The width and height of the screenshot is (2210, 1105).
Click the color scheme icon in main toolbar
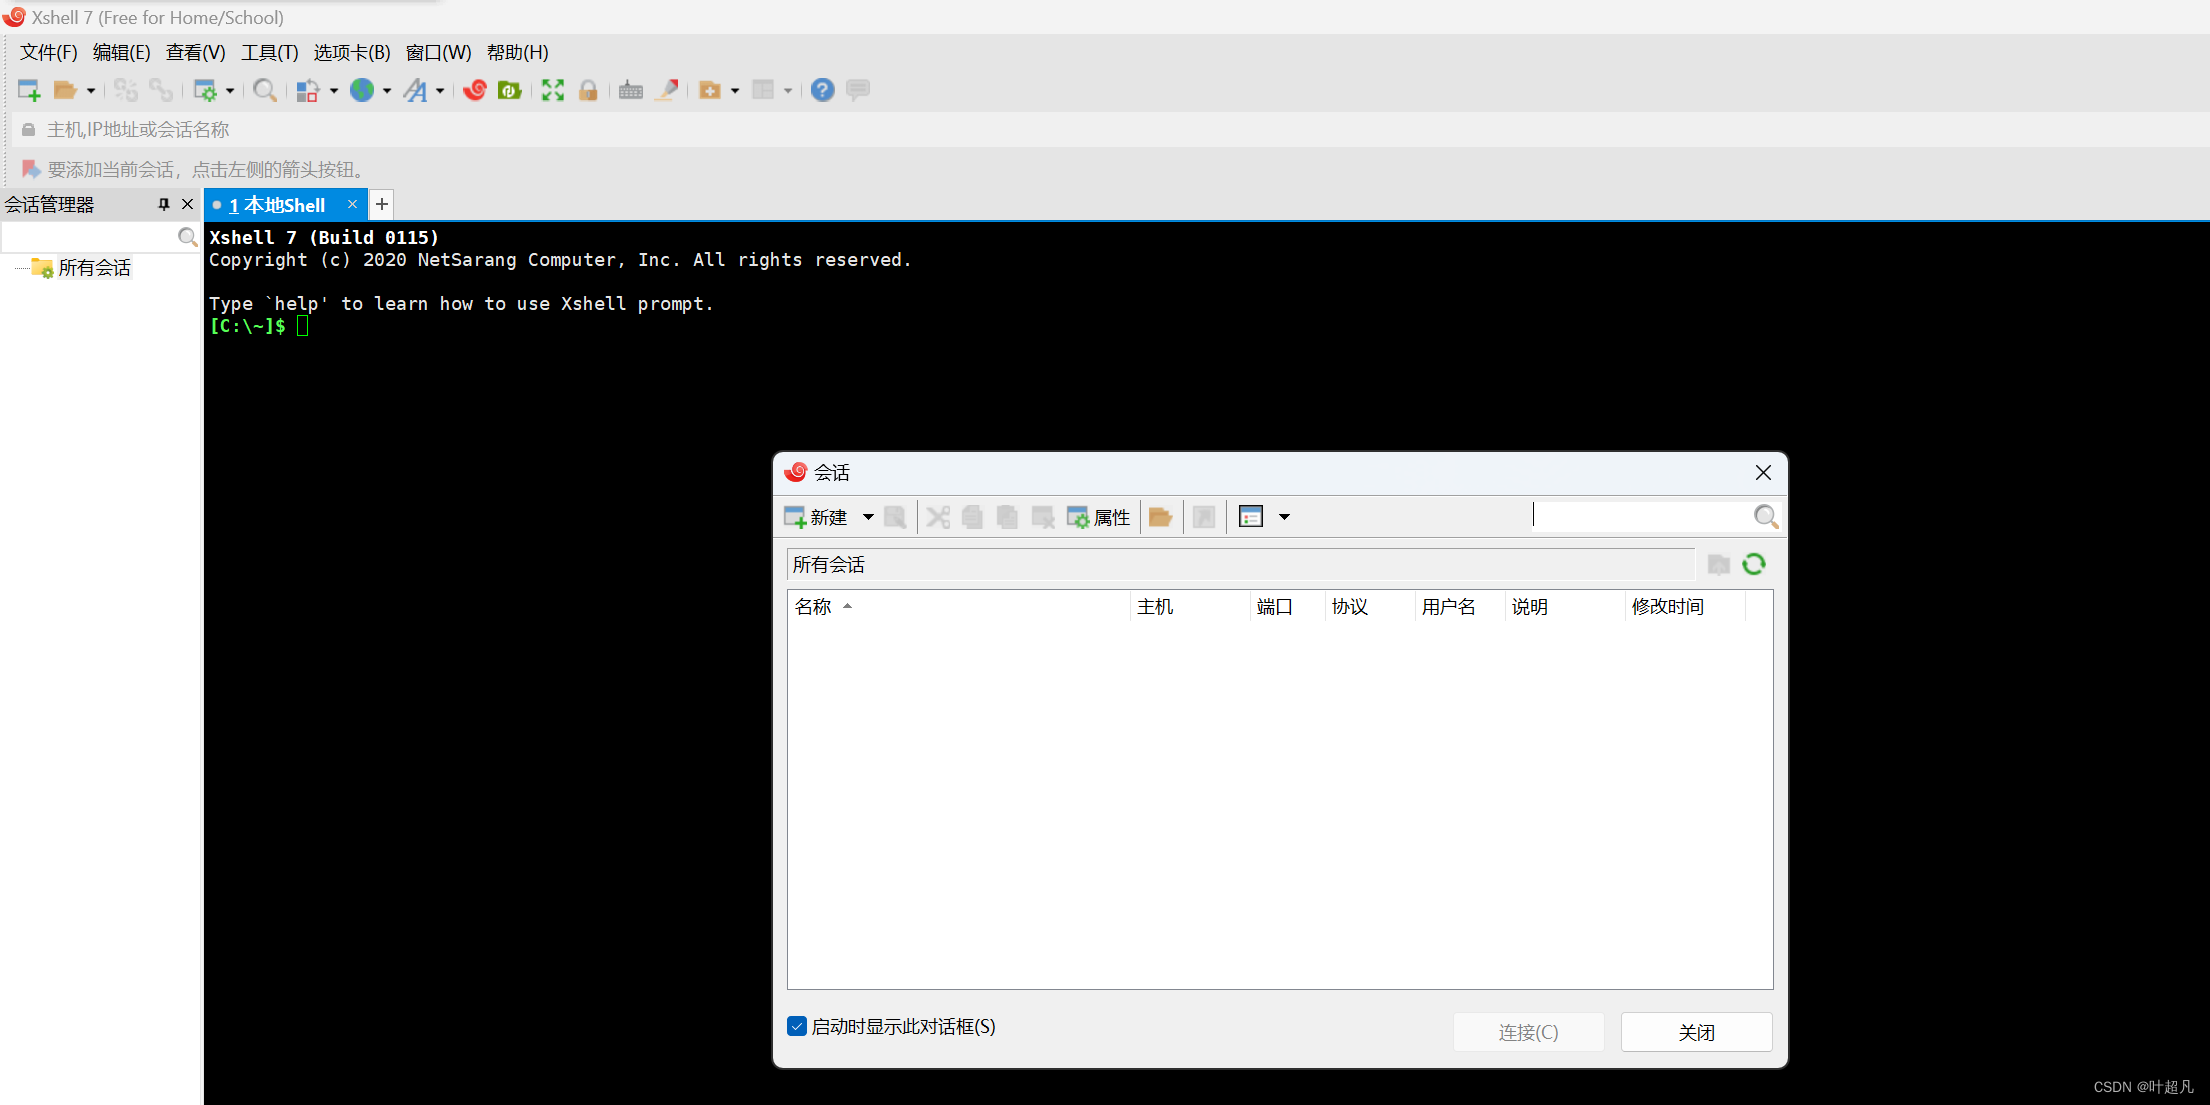click(308, 90)
